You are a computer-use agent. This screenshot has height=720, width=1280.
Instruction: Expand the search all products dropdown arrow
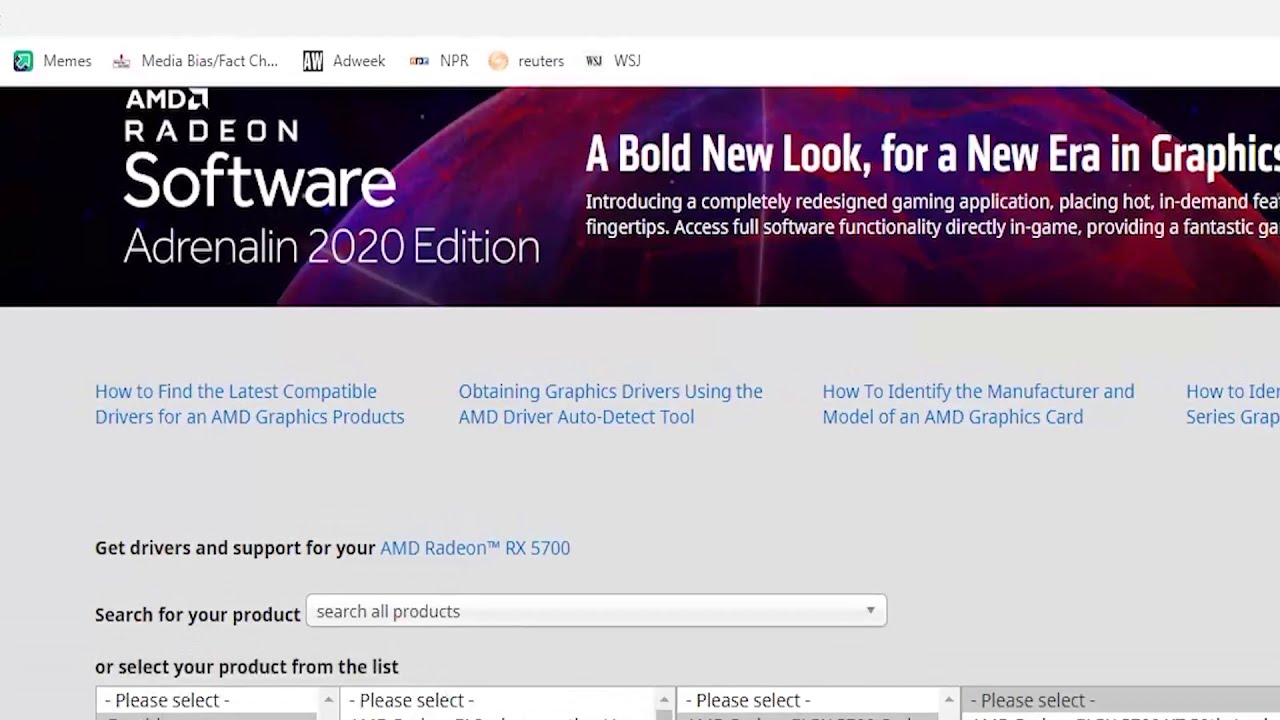pyautogui.click(x=870, y=611)
